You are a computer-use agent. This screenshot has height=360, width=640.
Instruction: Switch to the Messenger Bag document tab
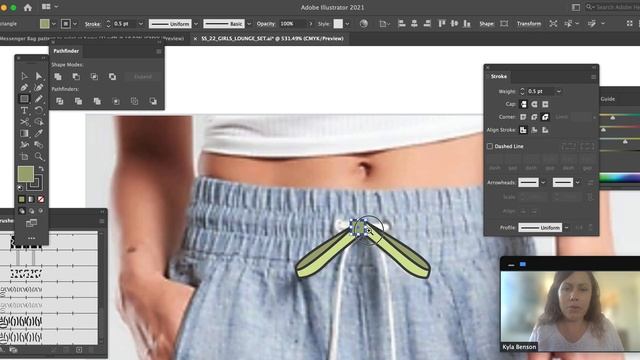(92, 38)
